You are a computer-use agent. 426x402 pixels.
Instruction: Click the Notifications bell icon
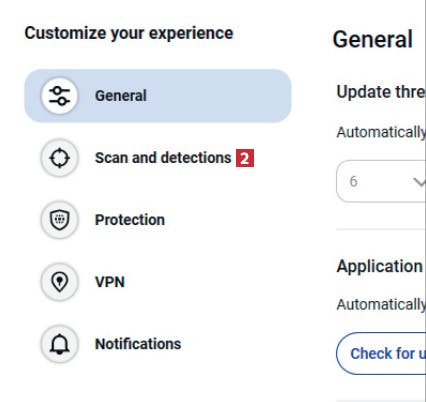pos(59,344)
